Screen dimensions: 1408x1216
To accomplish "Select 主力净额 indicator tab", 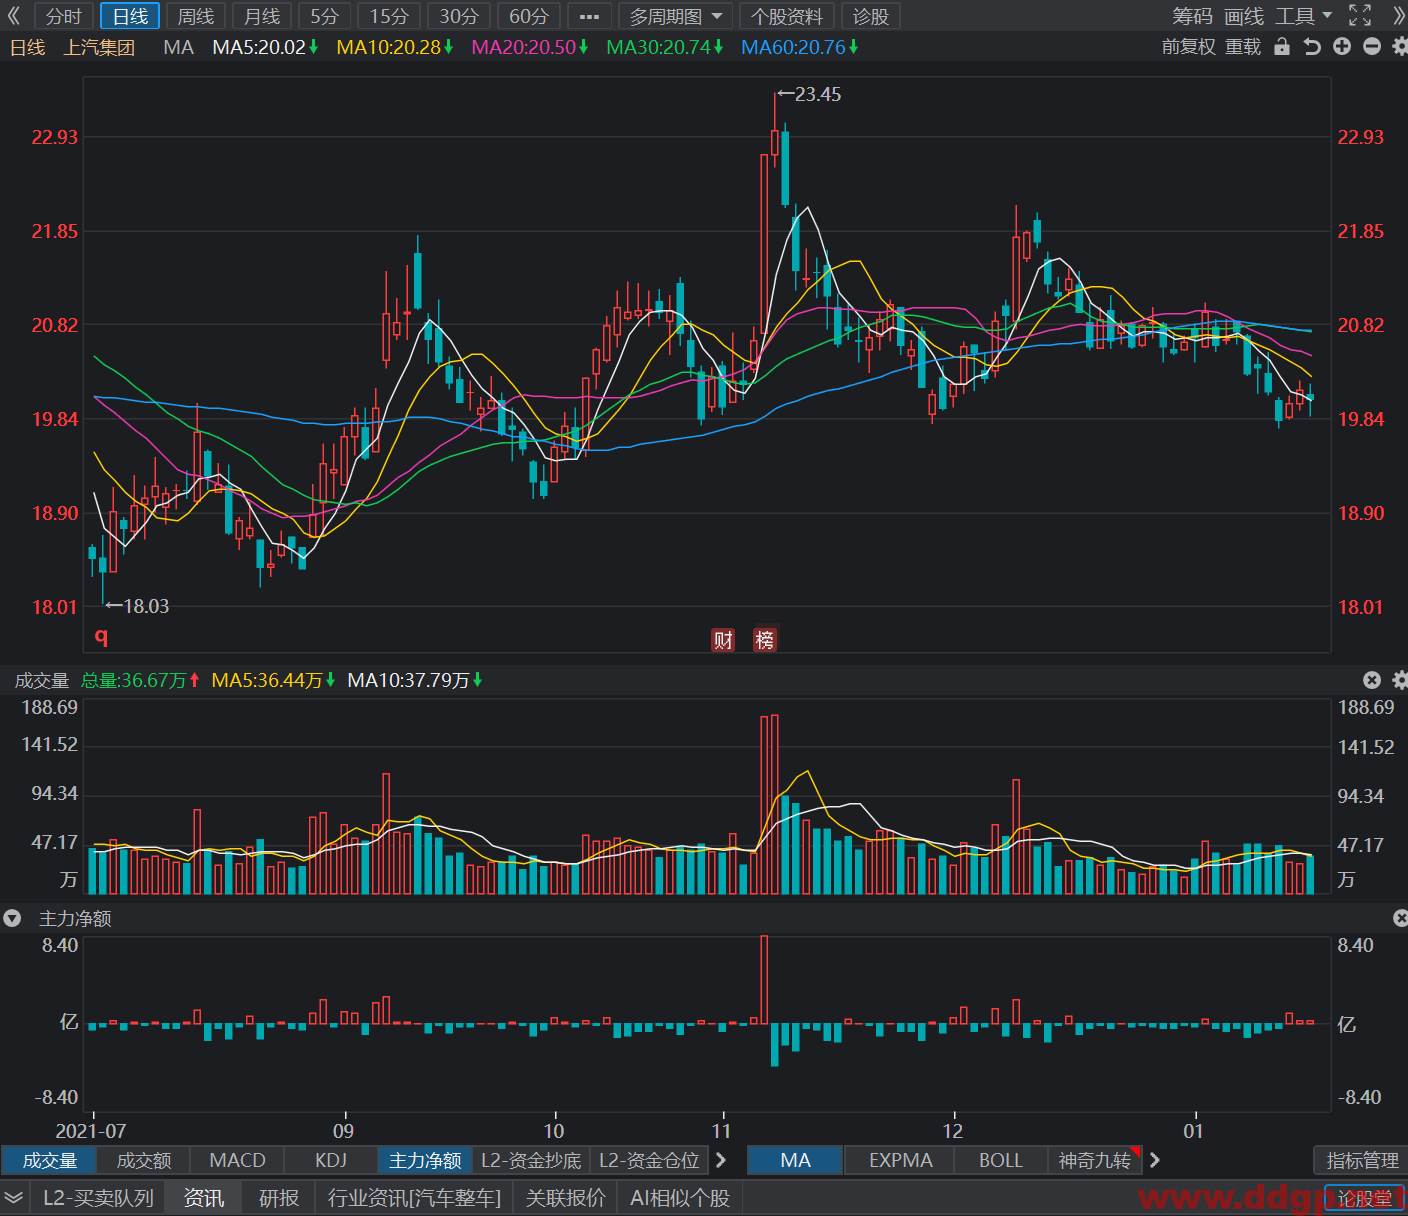I will pos(425,1160).
